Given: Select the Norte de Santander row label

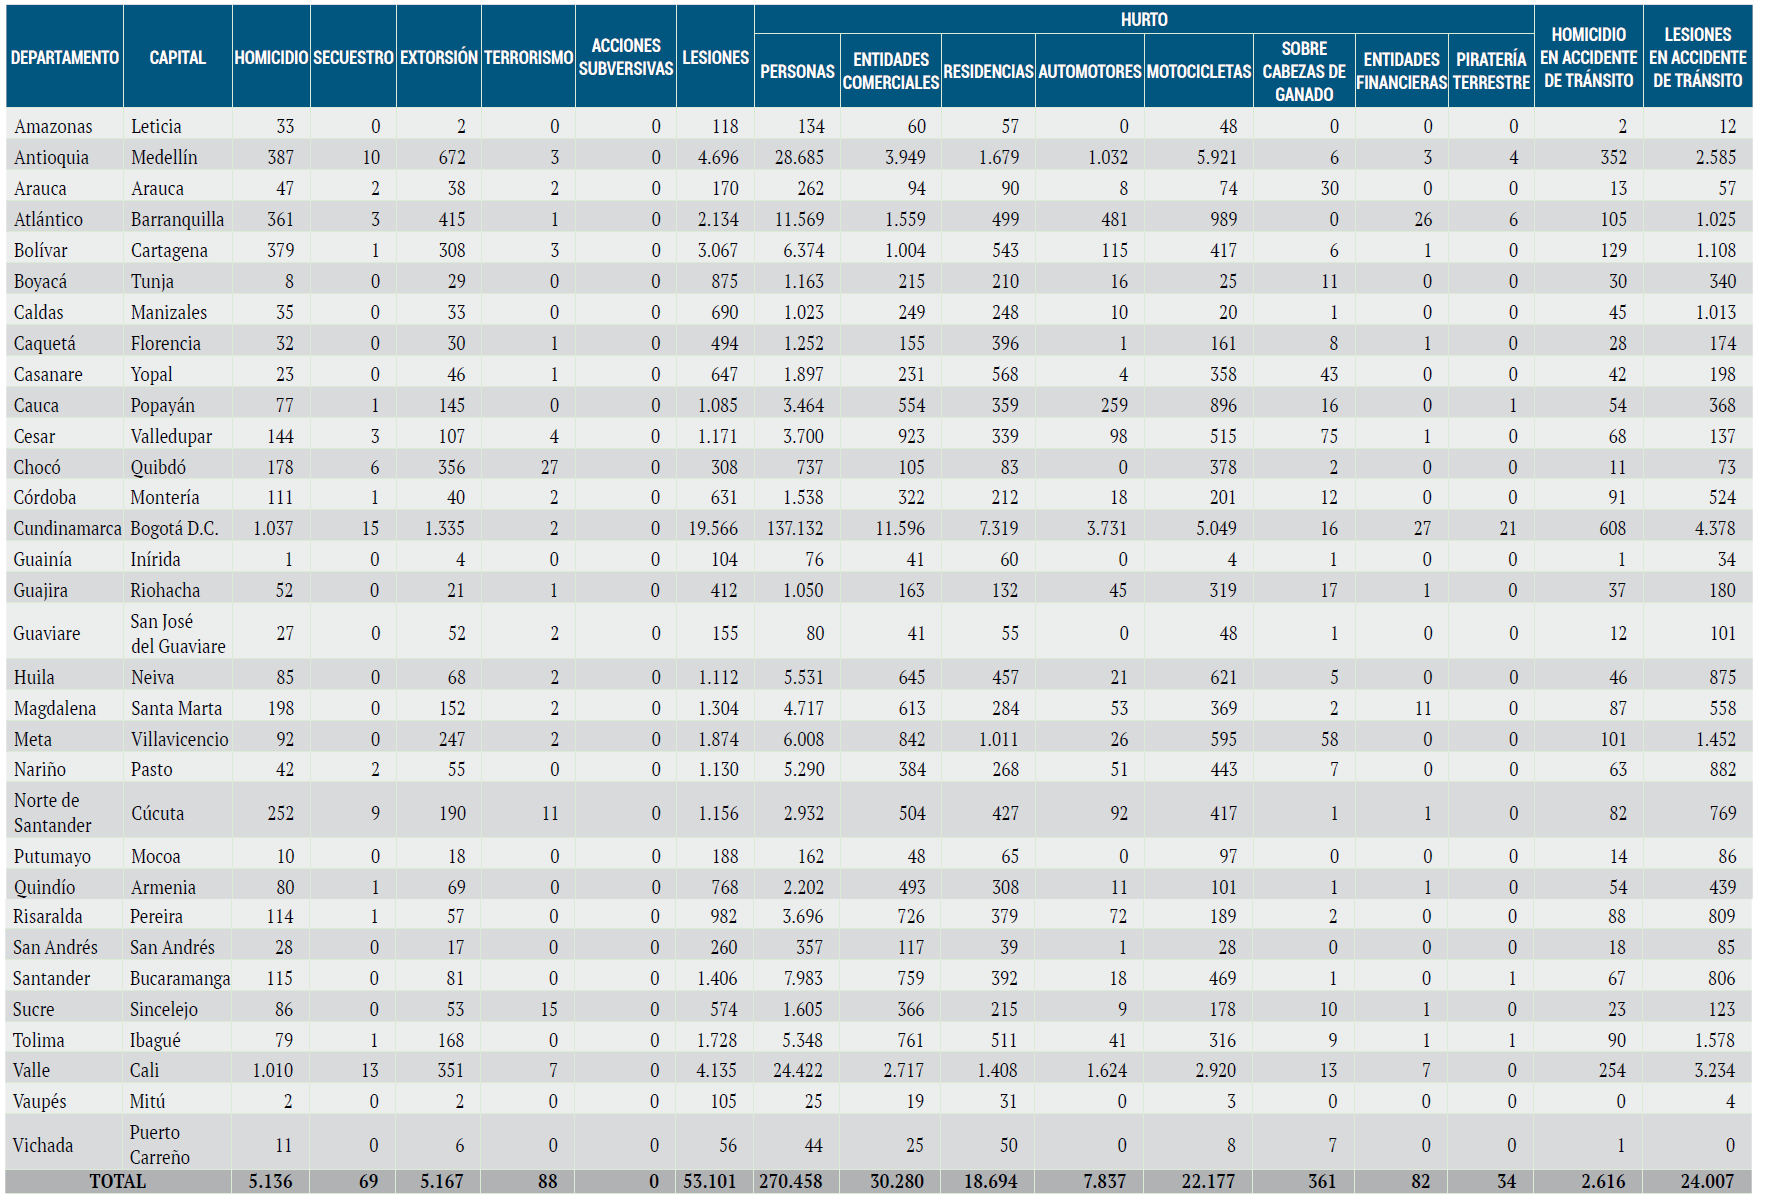Looking at the screenshot, I should coord(53,813).
